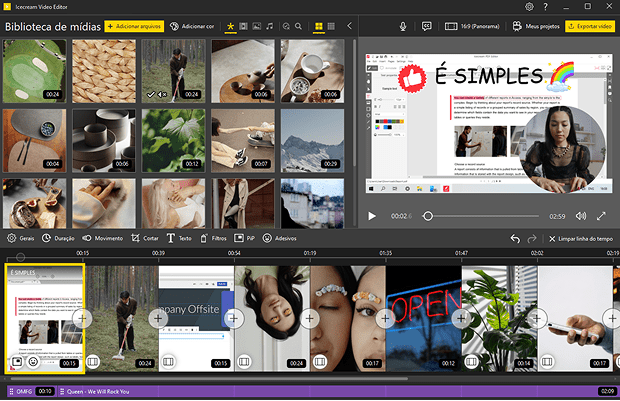620x401 pixels.
Task: Click Exportar vídeo button
Action: click(590, 26)
